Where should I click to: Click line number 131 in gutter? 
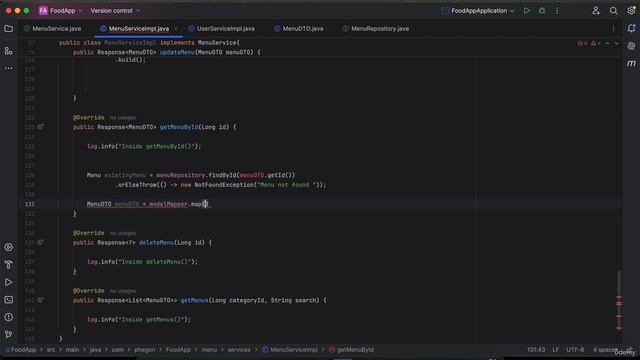tap(30, 204)
